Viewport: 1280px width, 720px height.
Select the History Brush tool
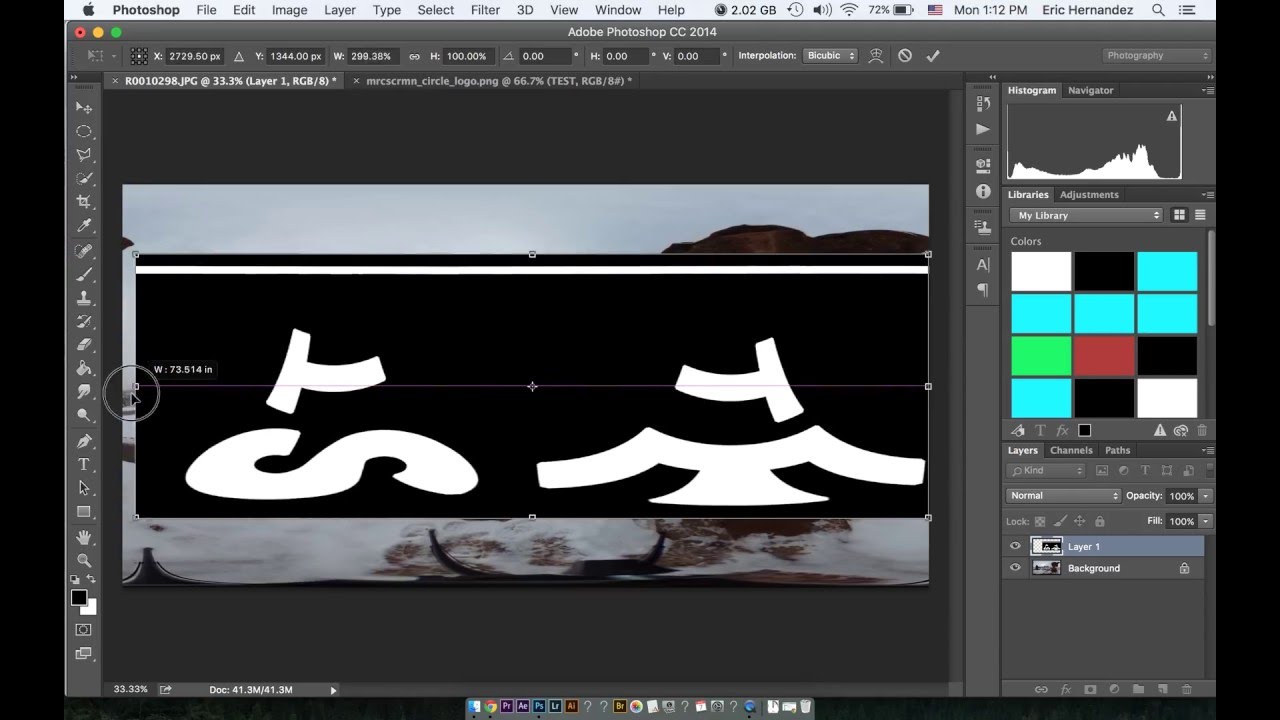84,321
